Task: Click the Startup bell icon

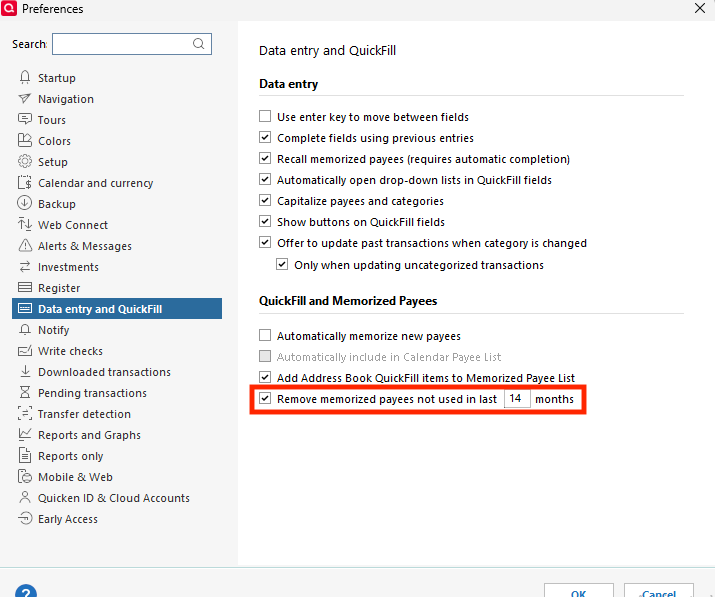Action: [25, 78]
